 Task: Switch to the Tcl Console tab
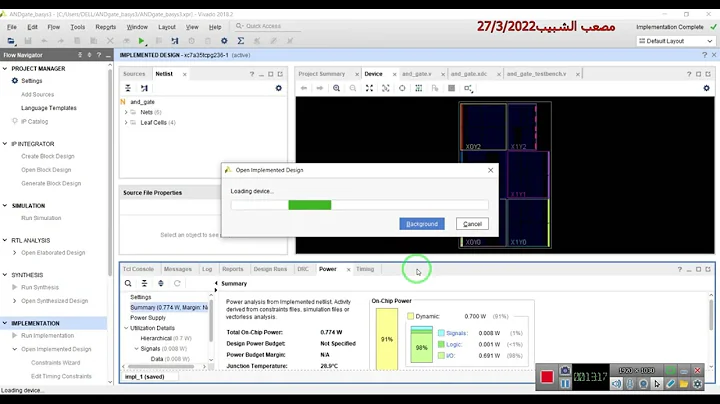click(138, 269)
